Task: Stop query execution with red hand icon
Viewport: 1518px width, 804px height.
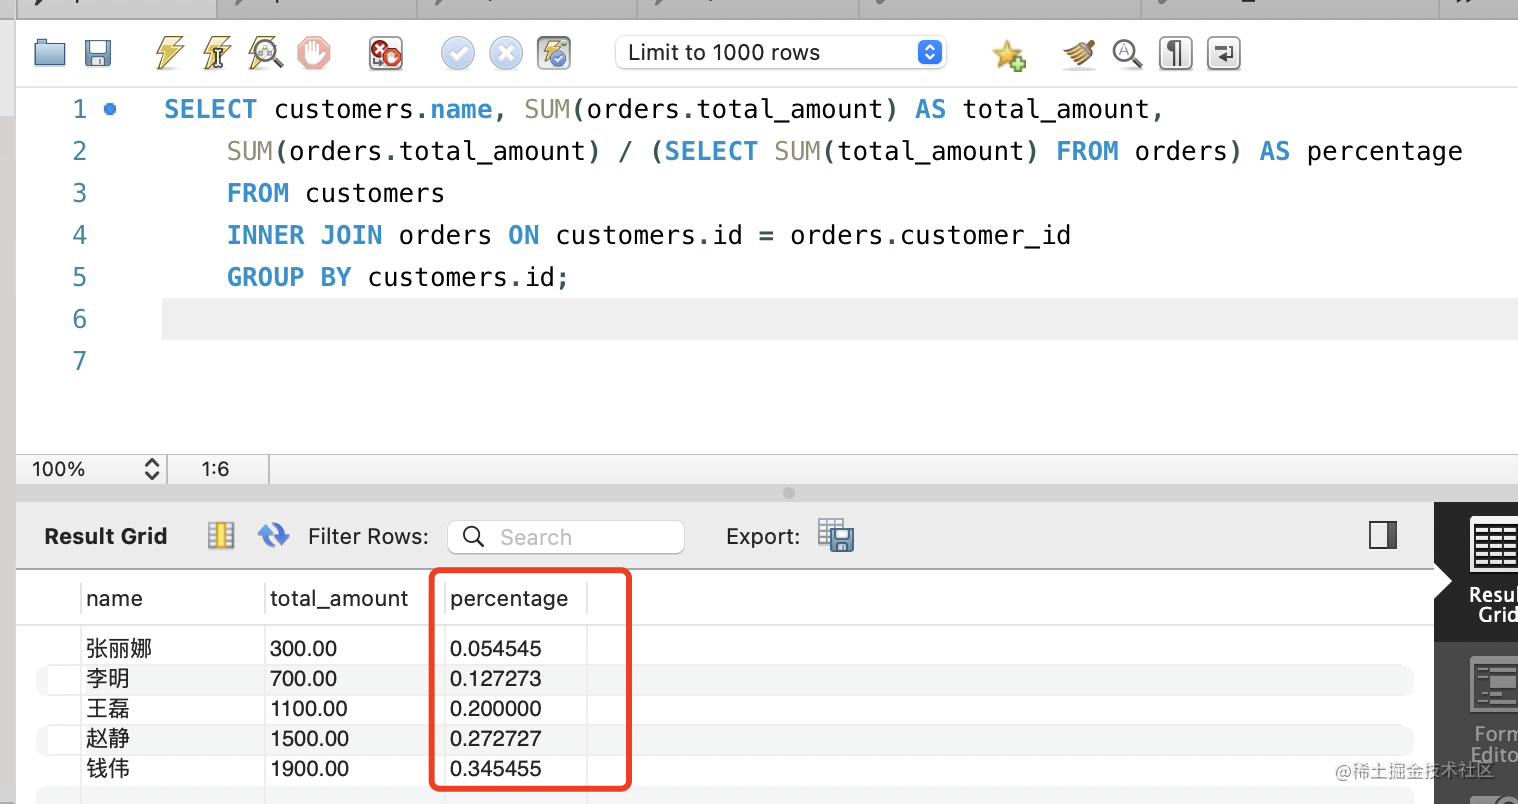Action: pyautogui.click(x=314, y=53)
